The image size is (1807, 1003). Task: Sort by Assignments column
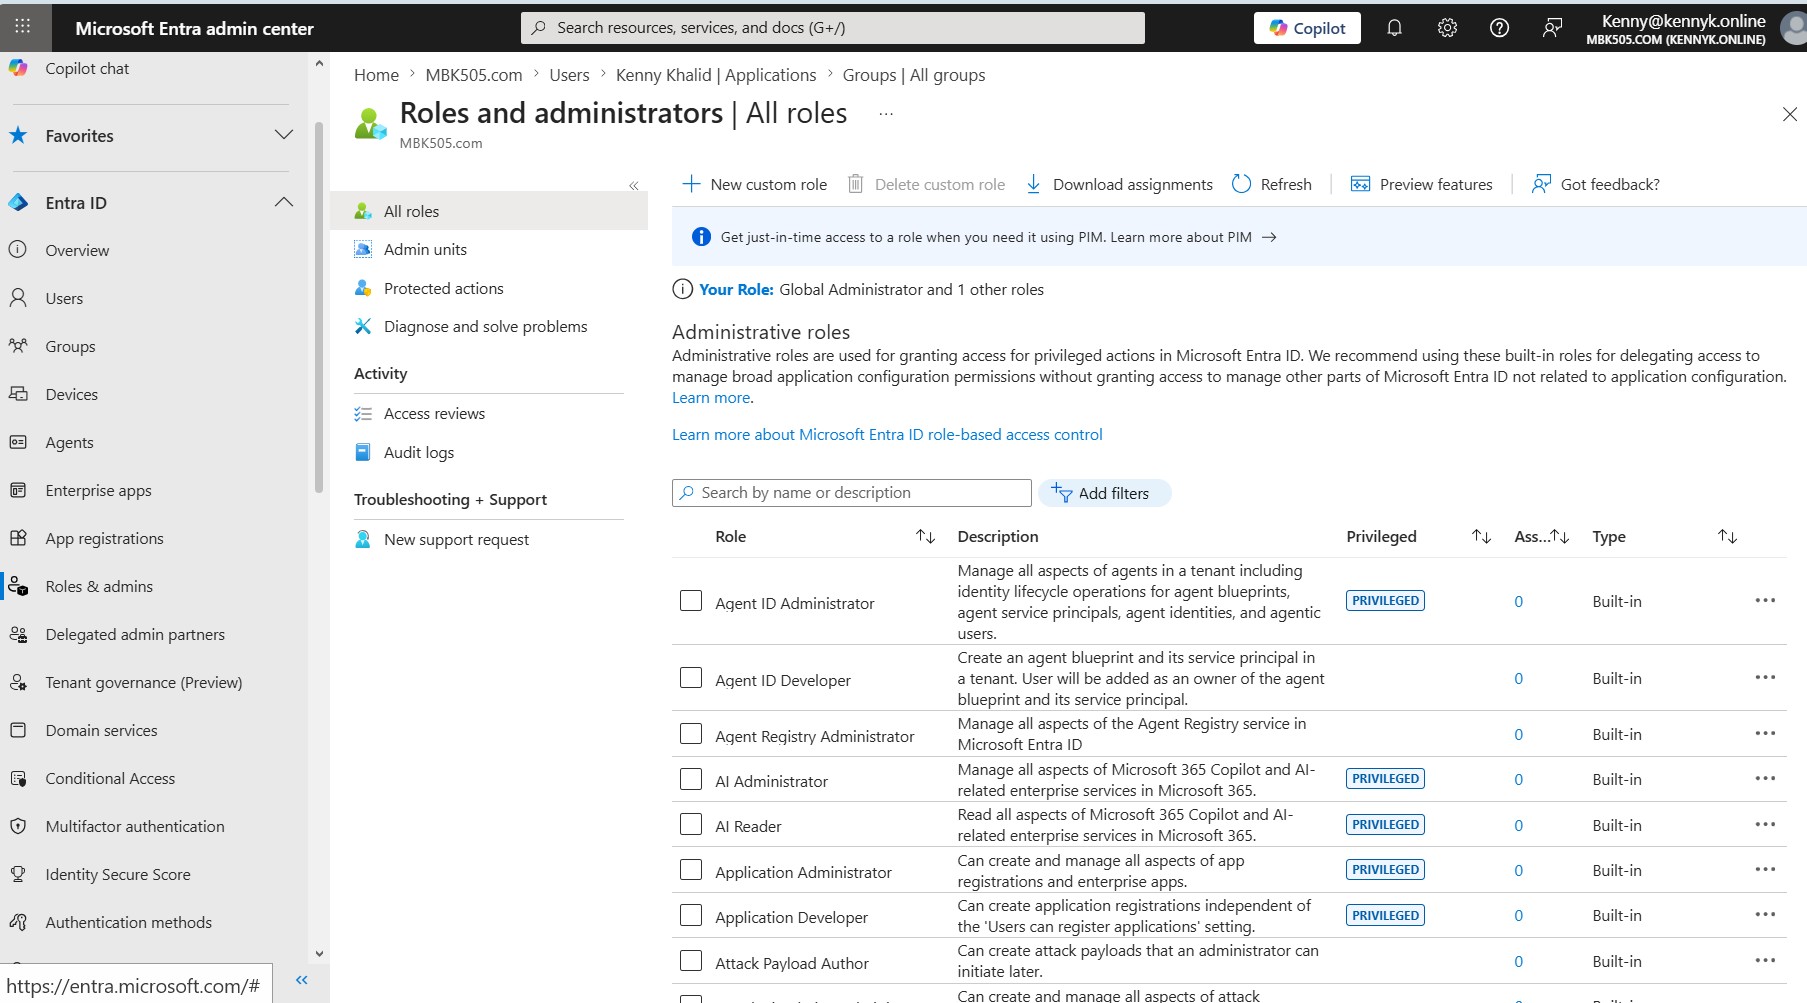point(1559,537)
